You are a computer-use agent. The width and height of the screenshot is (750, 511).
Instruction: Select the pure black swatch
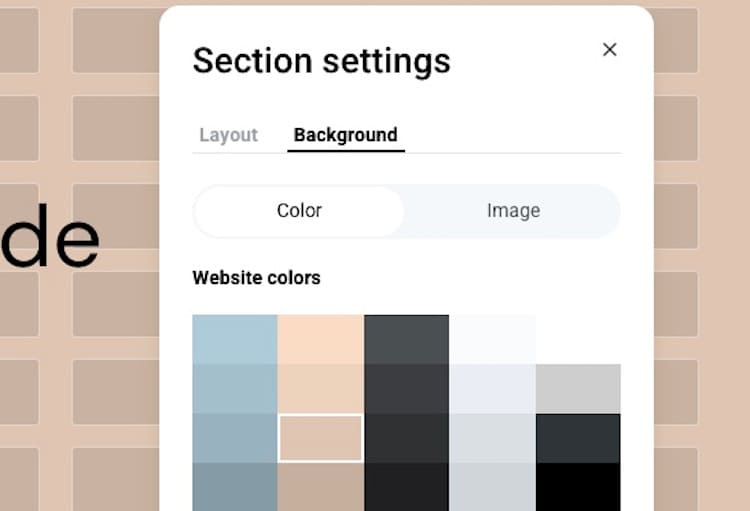click(578, 487)
